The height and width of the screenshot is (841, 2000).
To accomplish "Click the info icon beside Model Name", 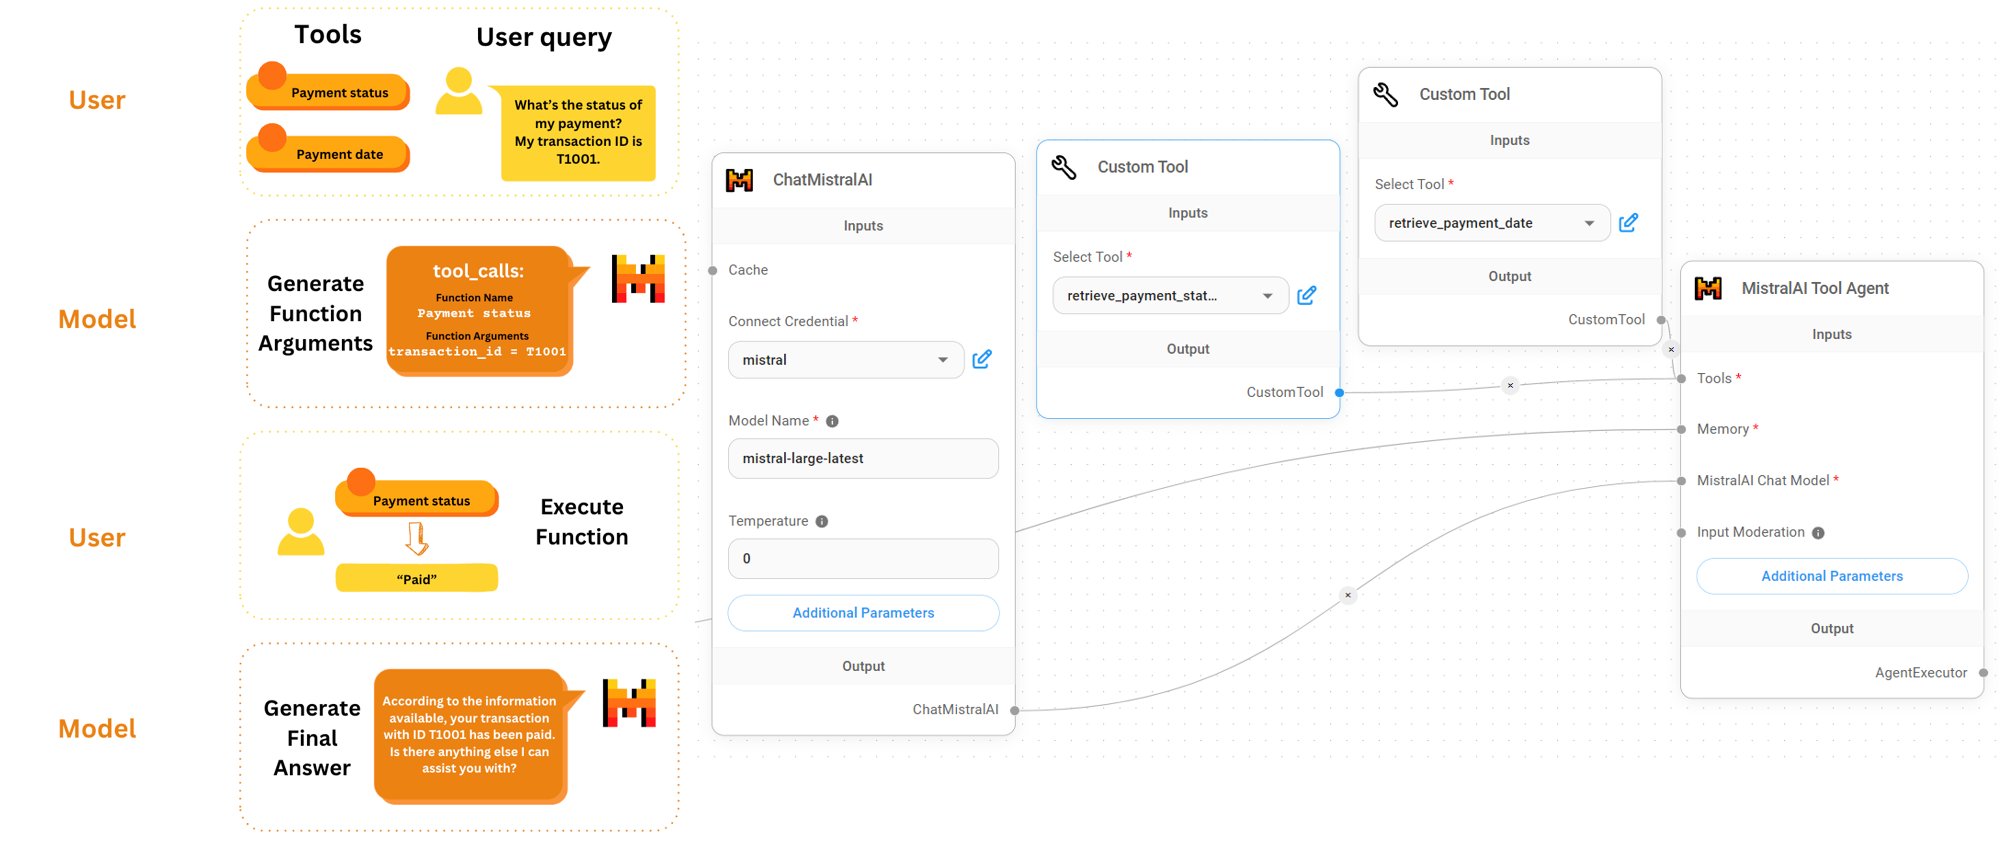I will [x=832, y=421].
